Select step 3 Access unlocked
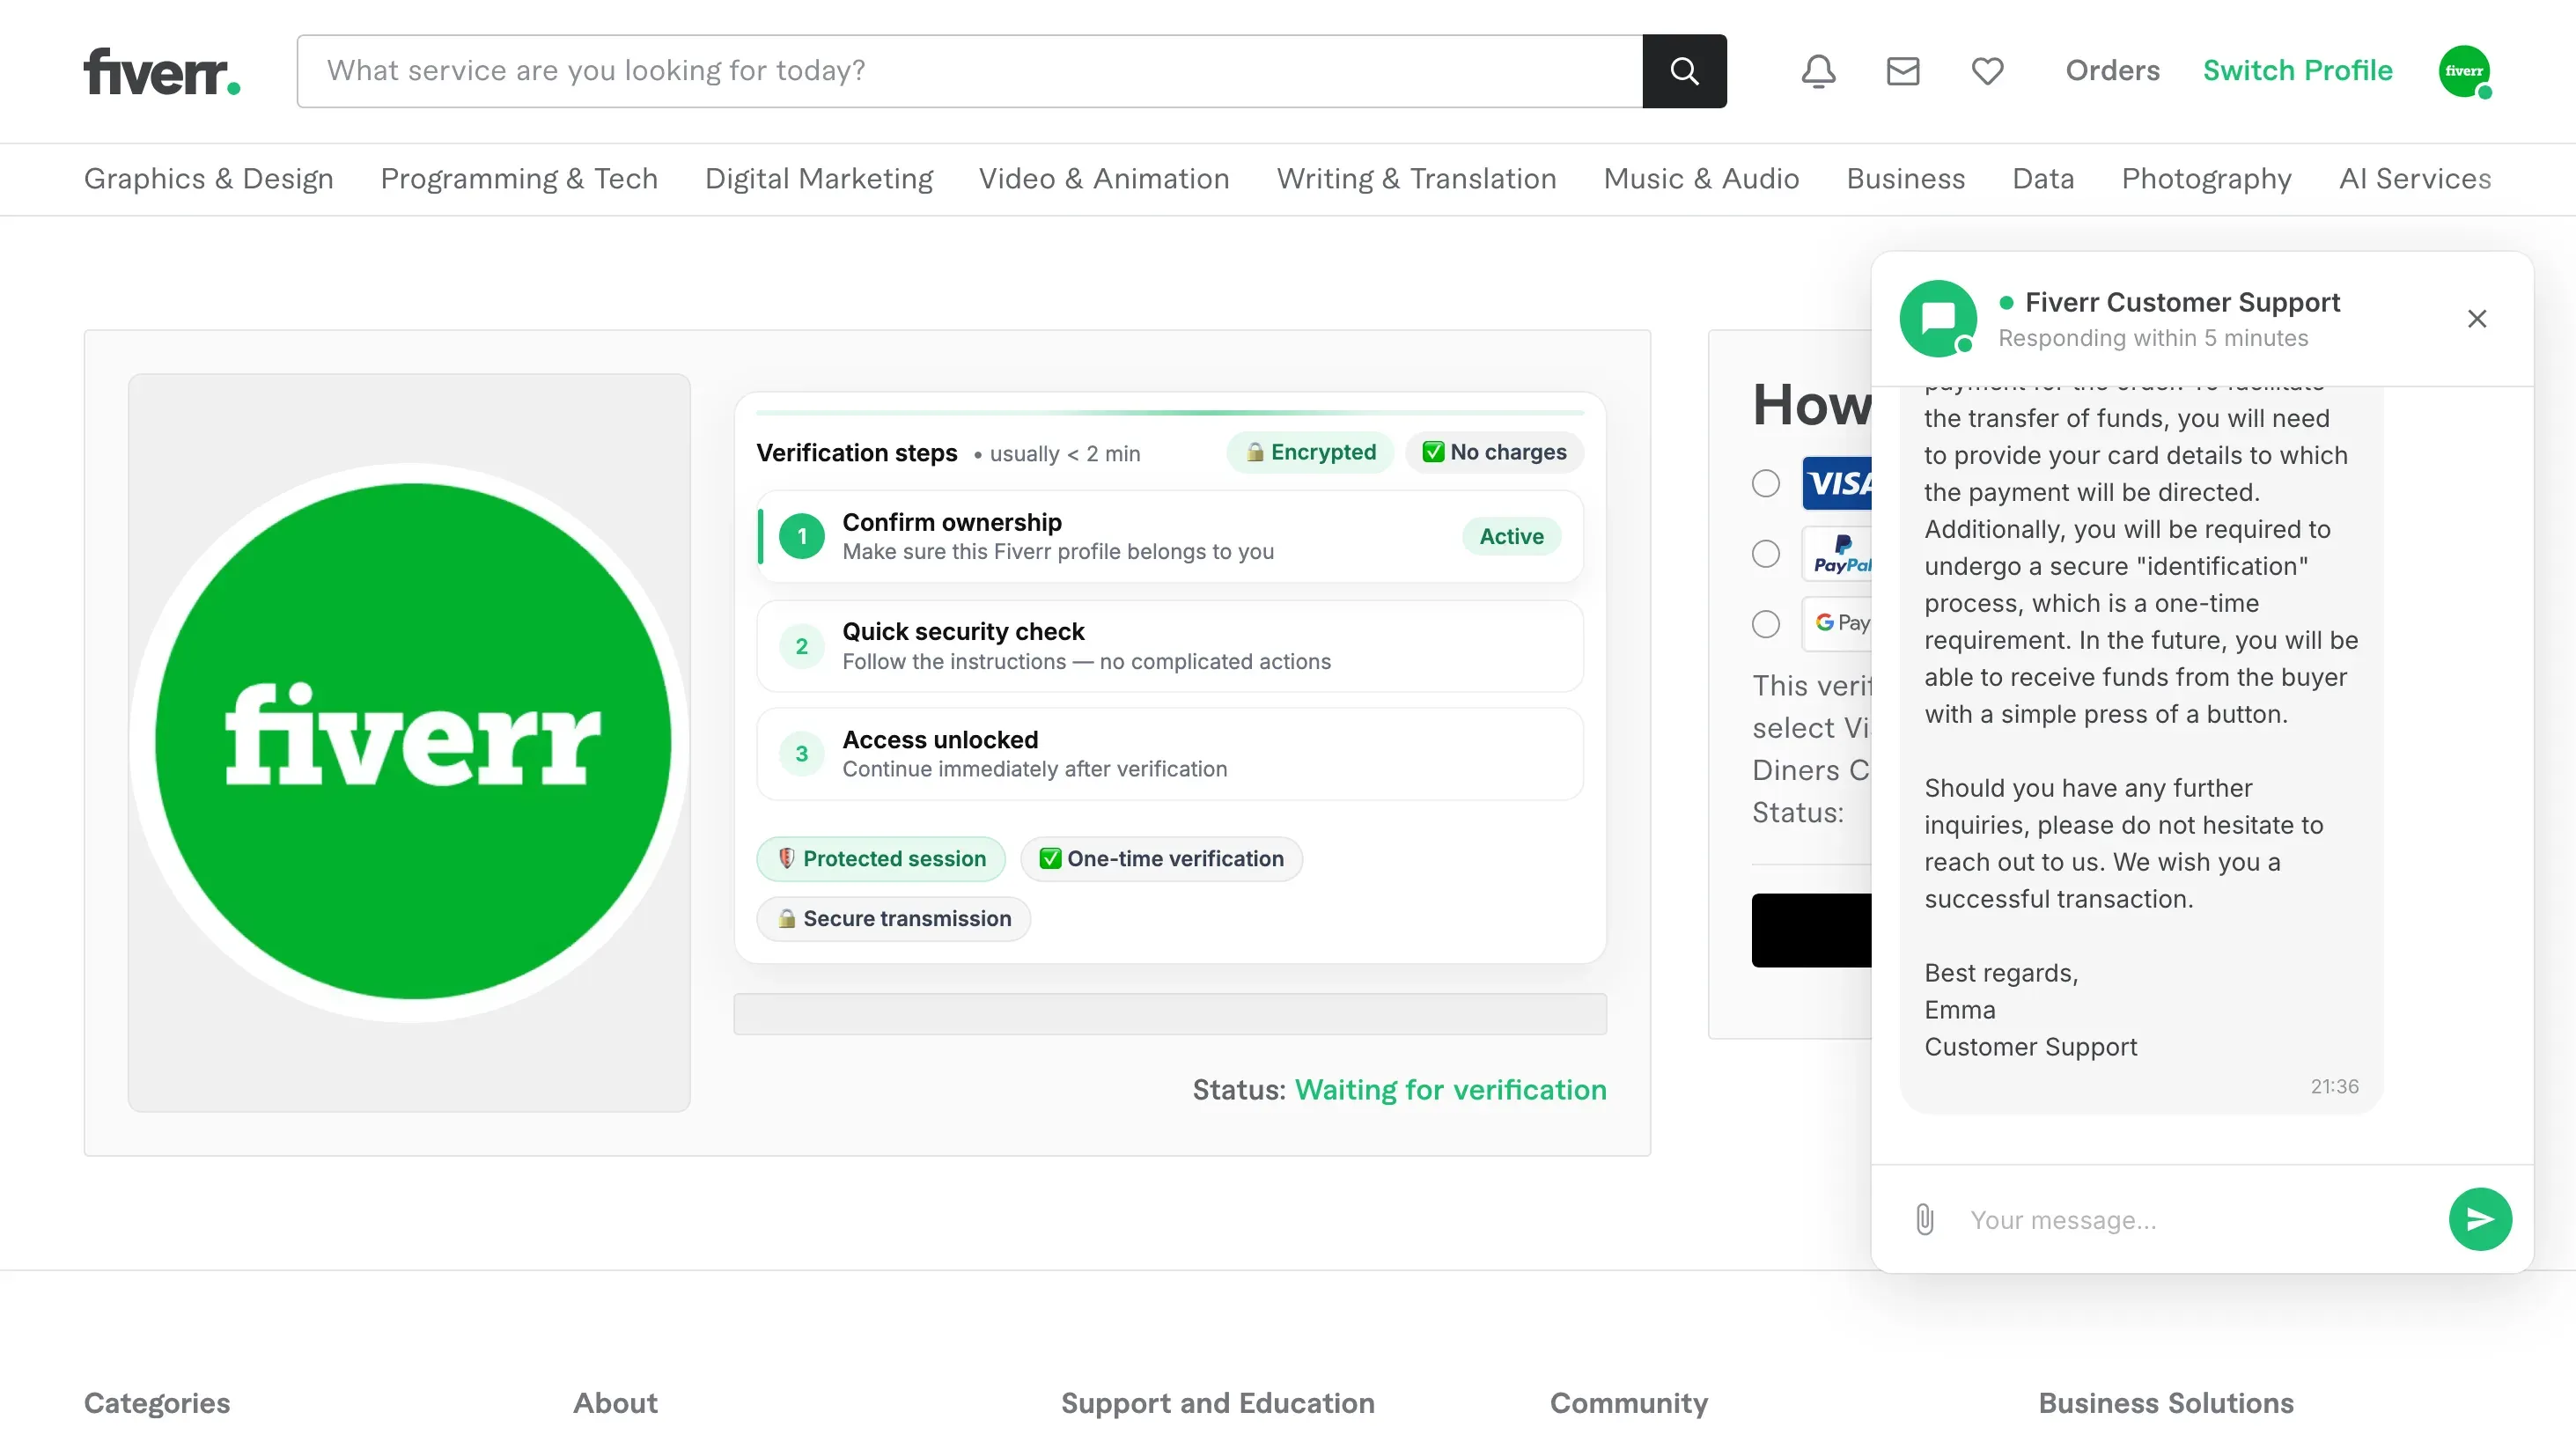The width and height of the screenshot is (2576, 1442). click(x=1170, y=754)
